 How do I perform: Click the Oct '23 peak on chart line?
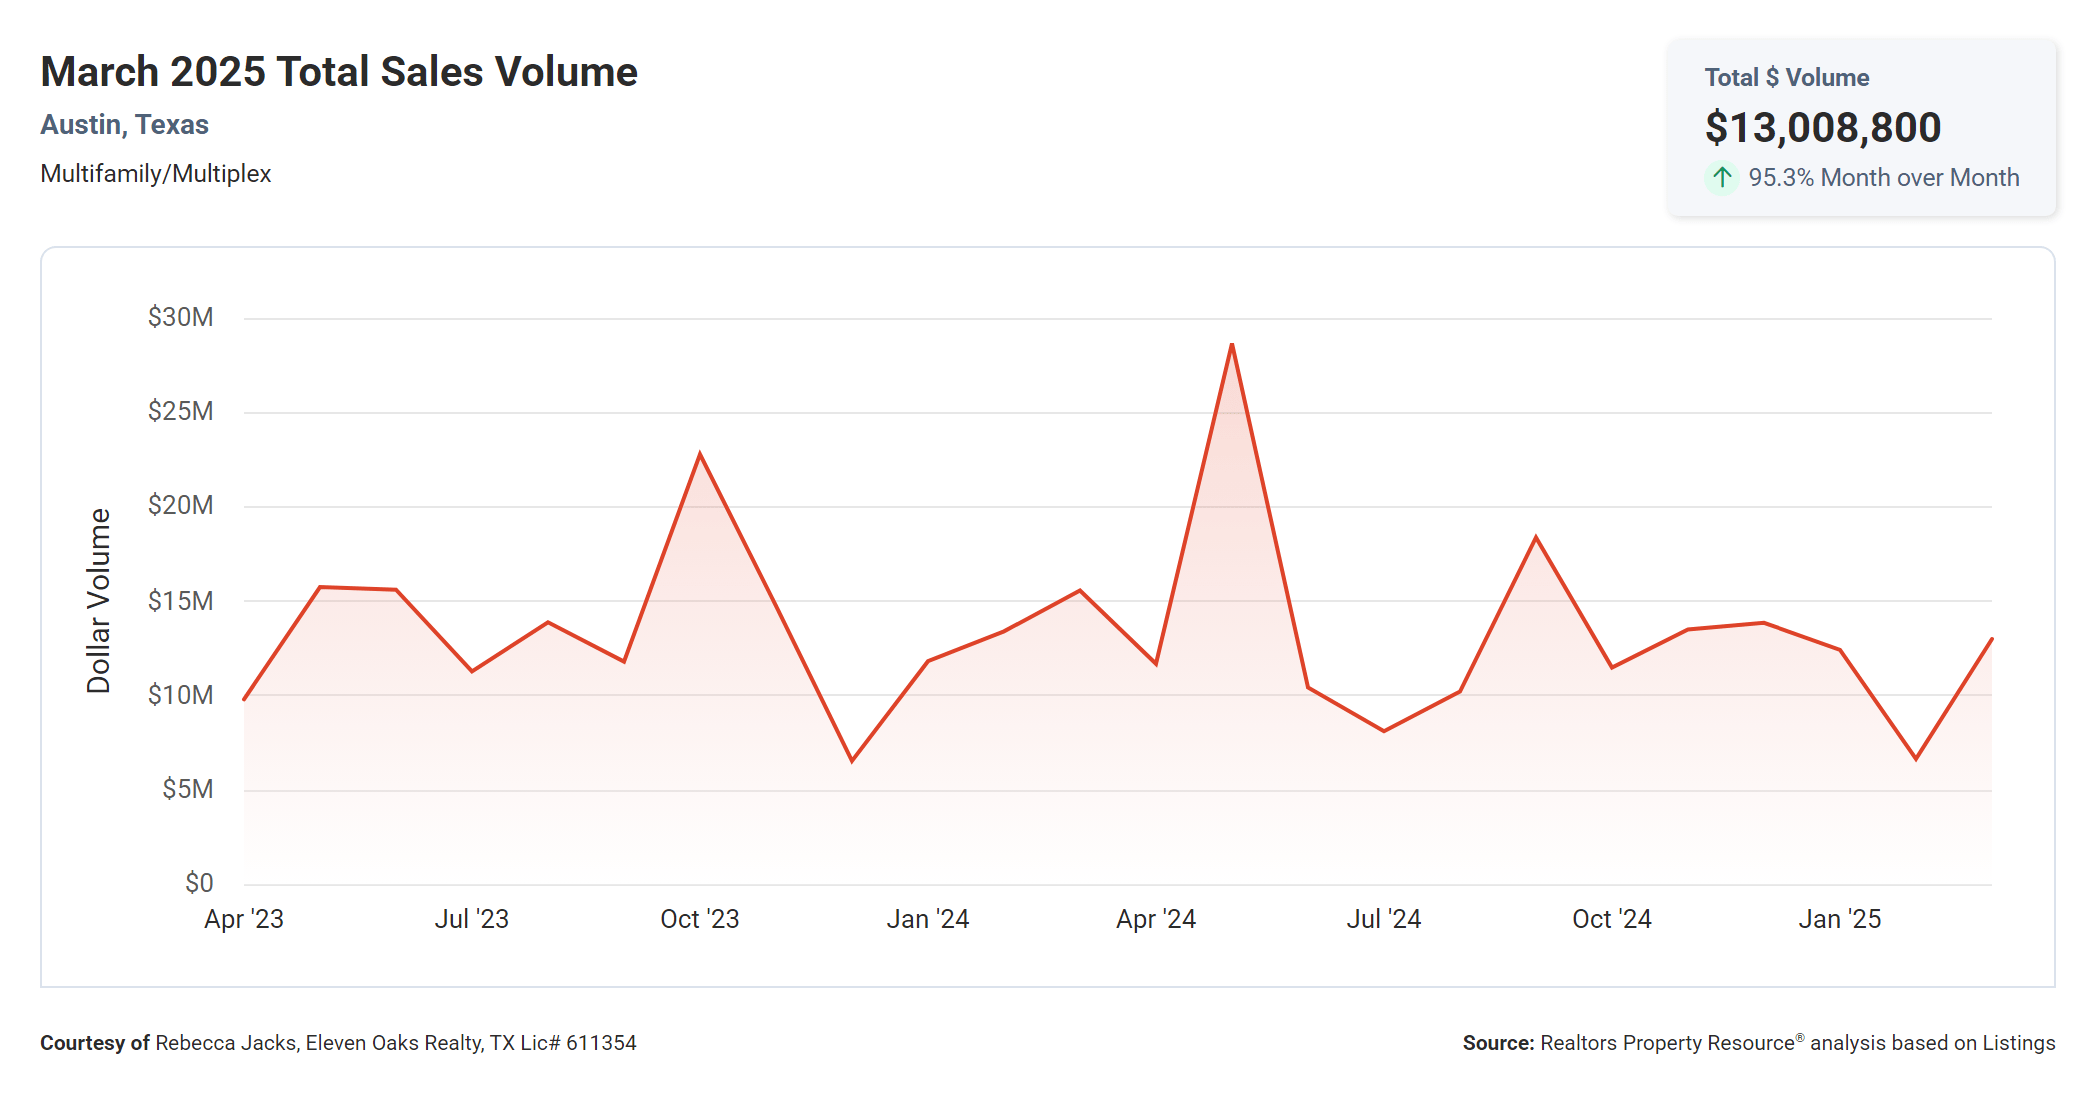[700, 454]
